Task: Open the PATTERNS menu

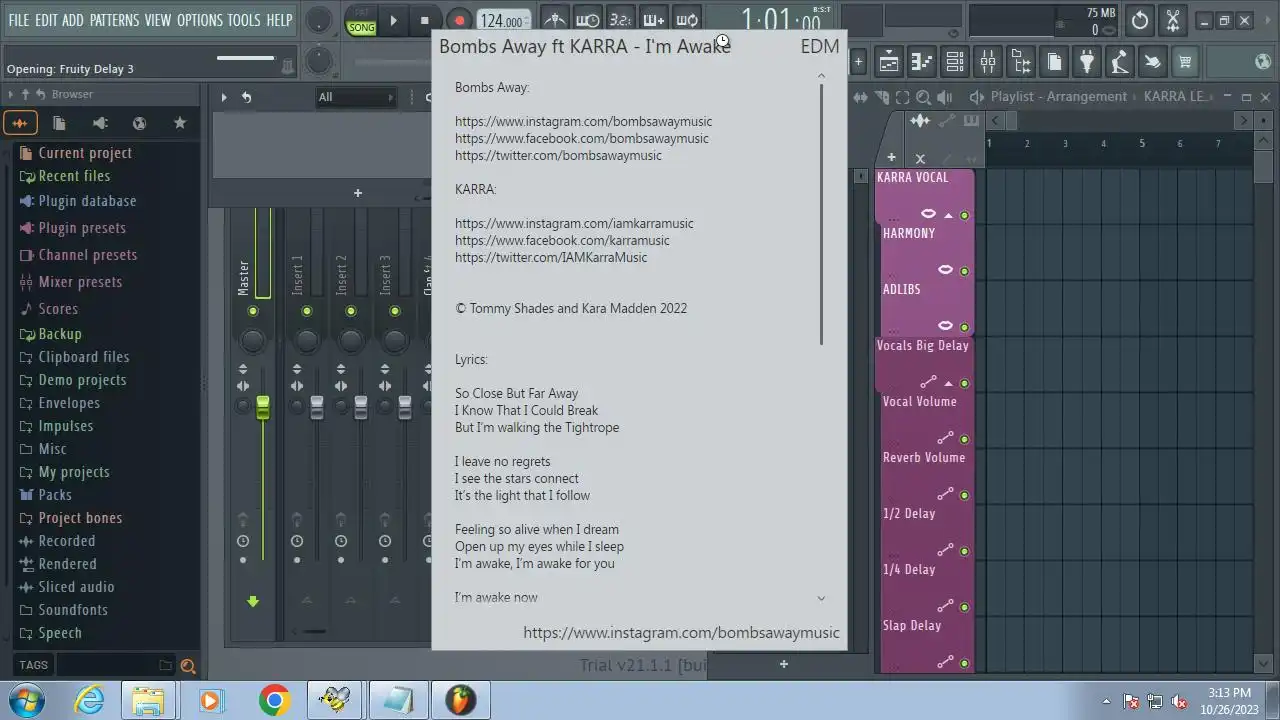Action: [x=114, y=20]
